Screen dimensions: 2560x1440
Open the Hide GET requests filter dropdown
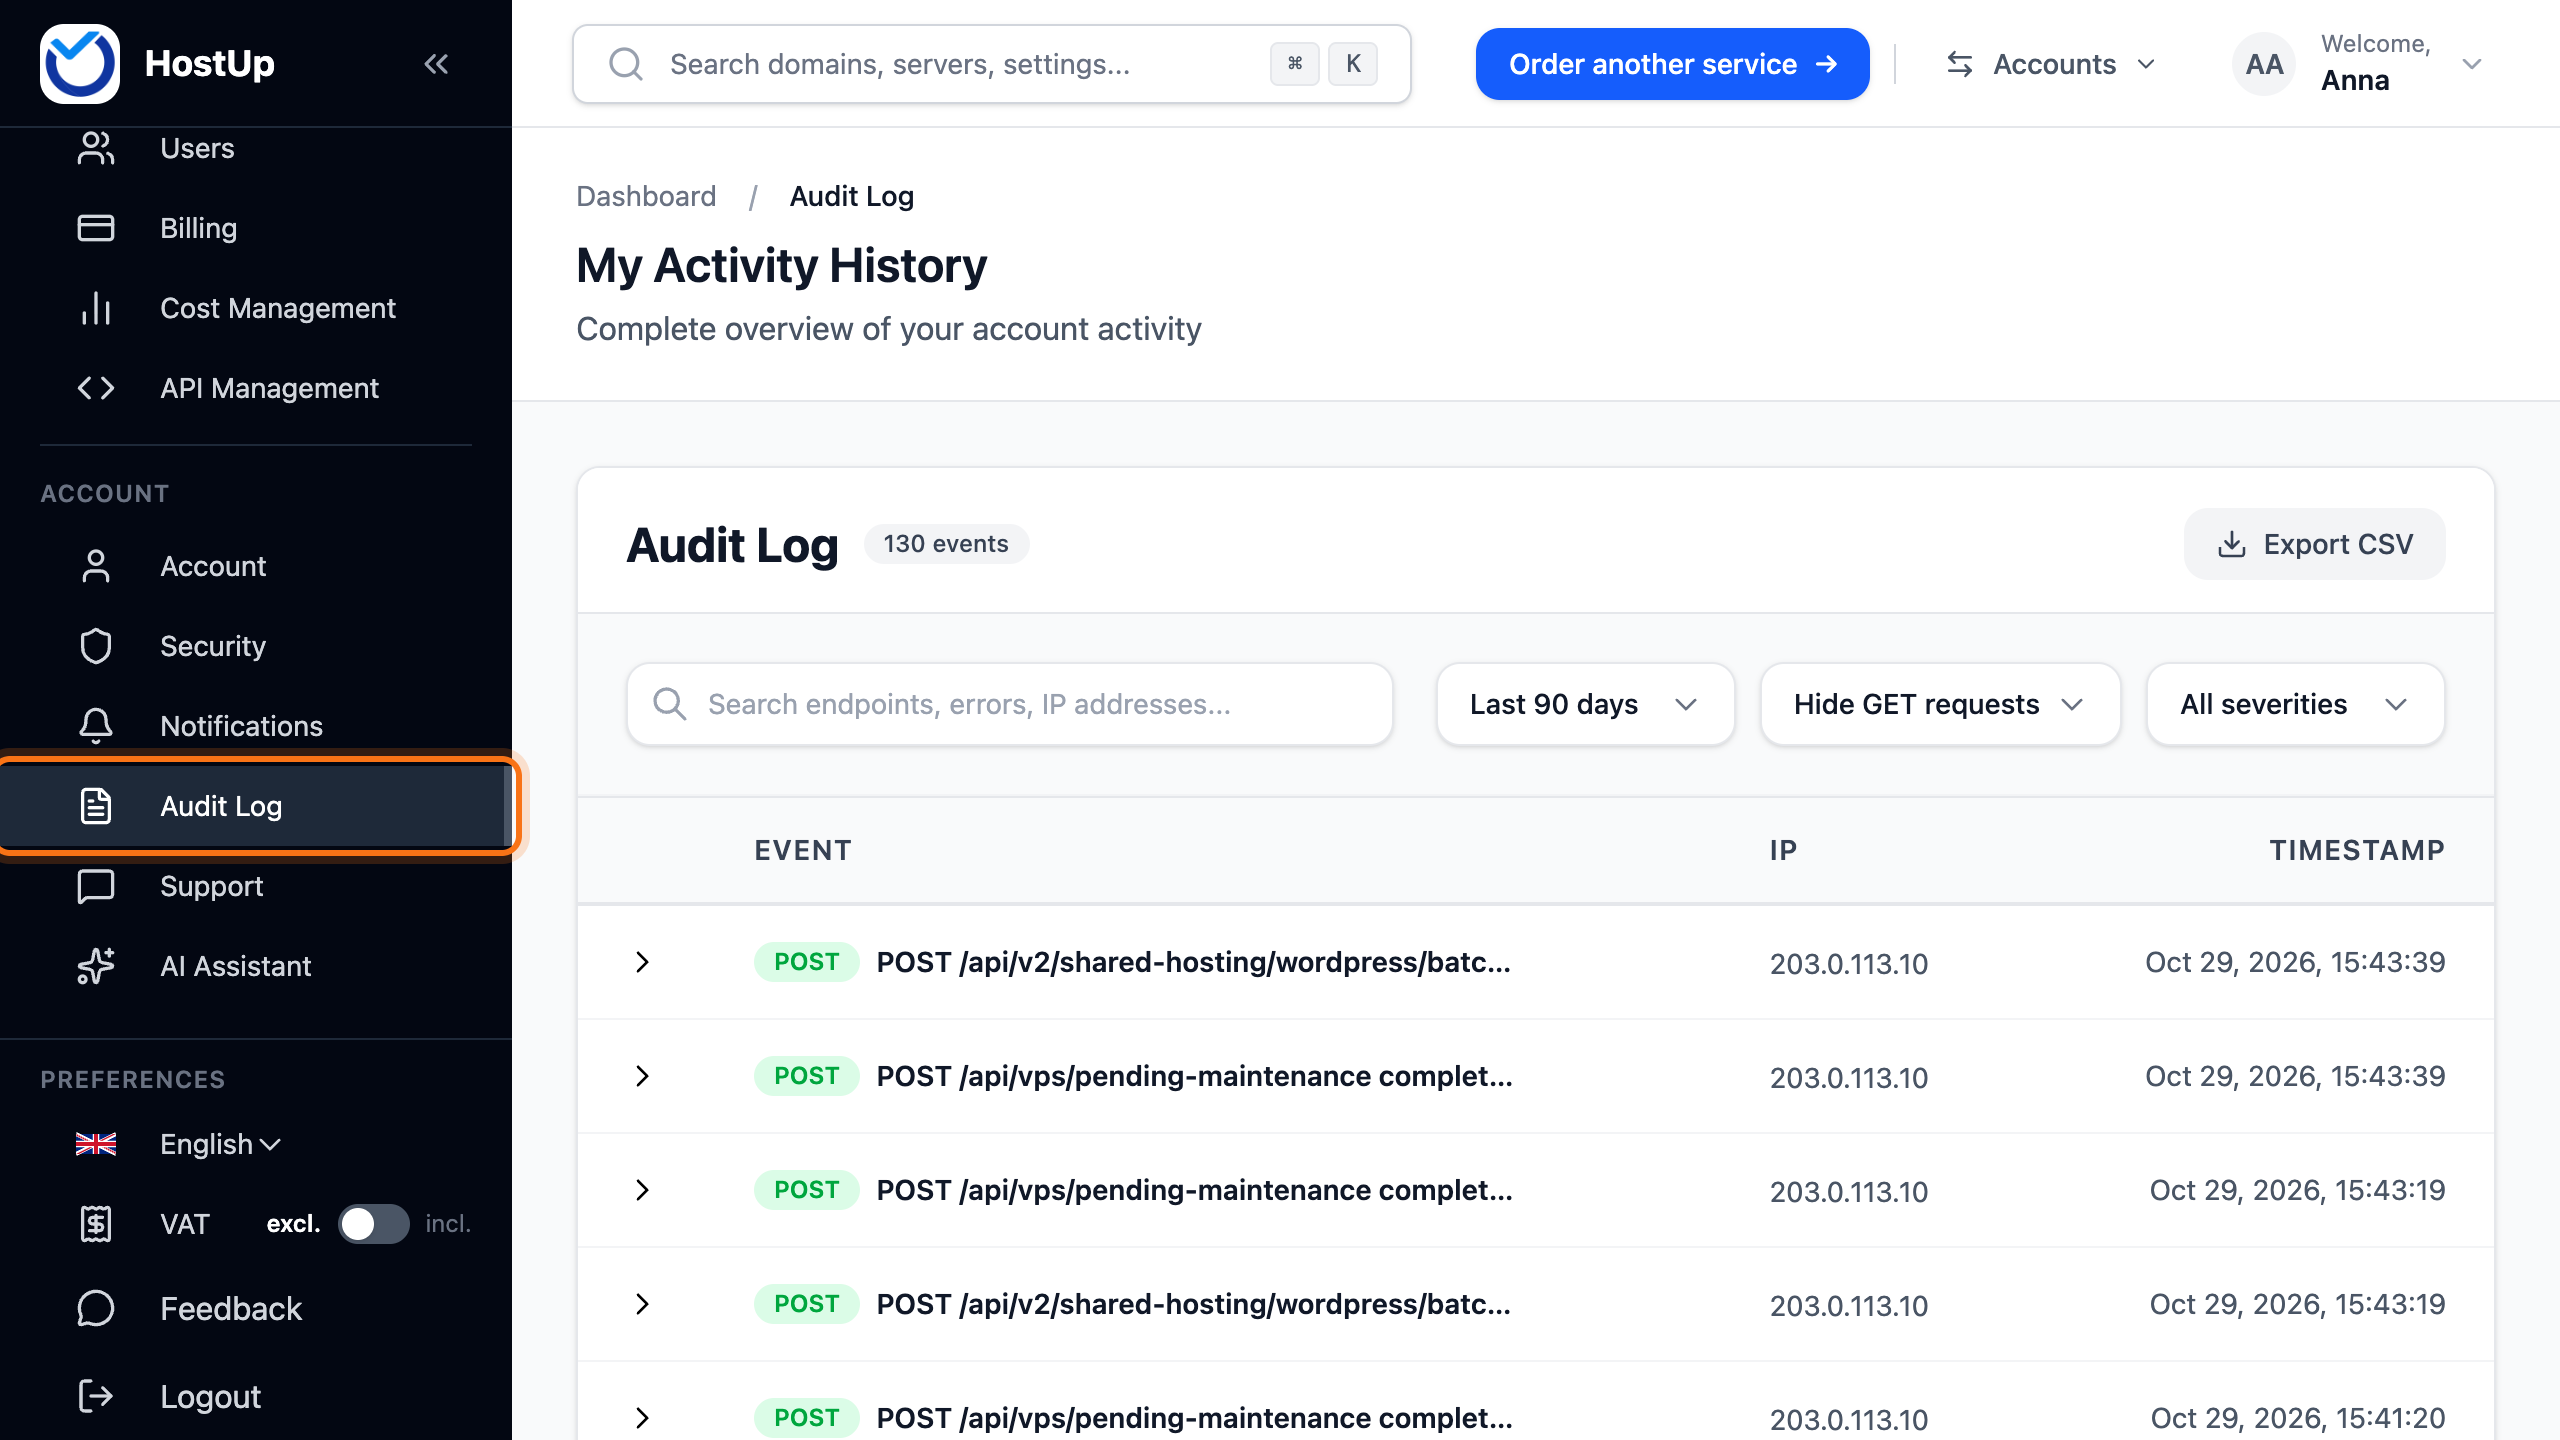1940,704
